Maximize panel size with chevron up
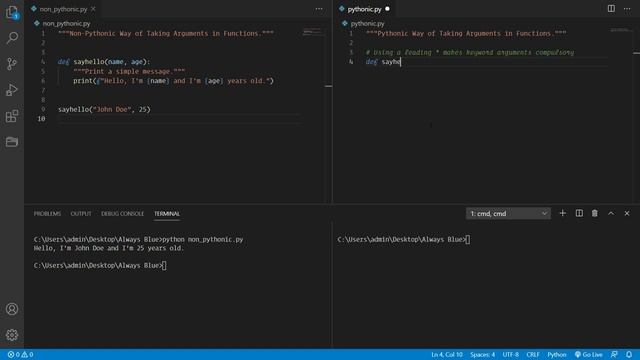The height and width of the screenshot is (360, 640). pyautogui.click(x=611, y=213)
